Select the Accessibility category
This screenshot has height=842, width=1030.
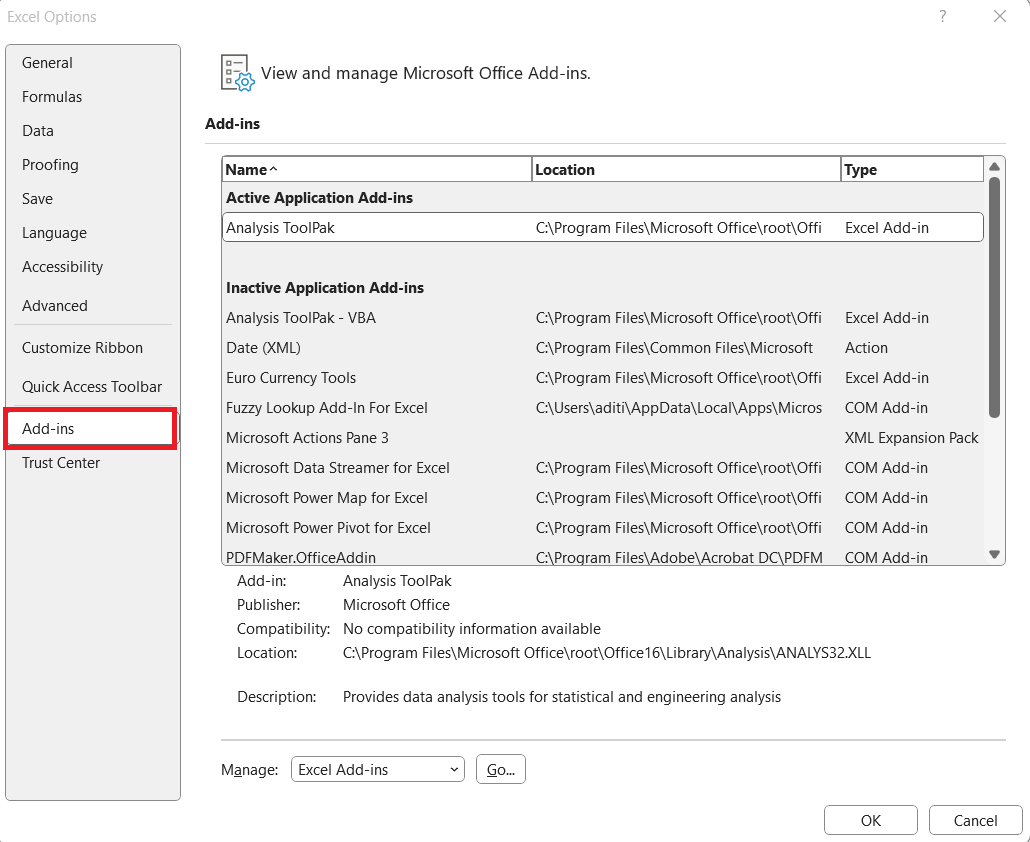pyautogui.click(x=92, y=267)
